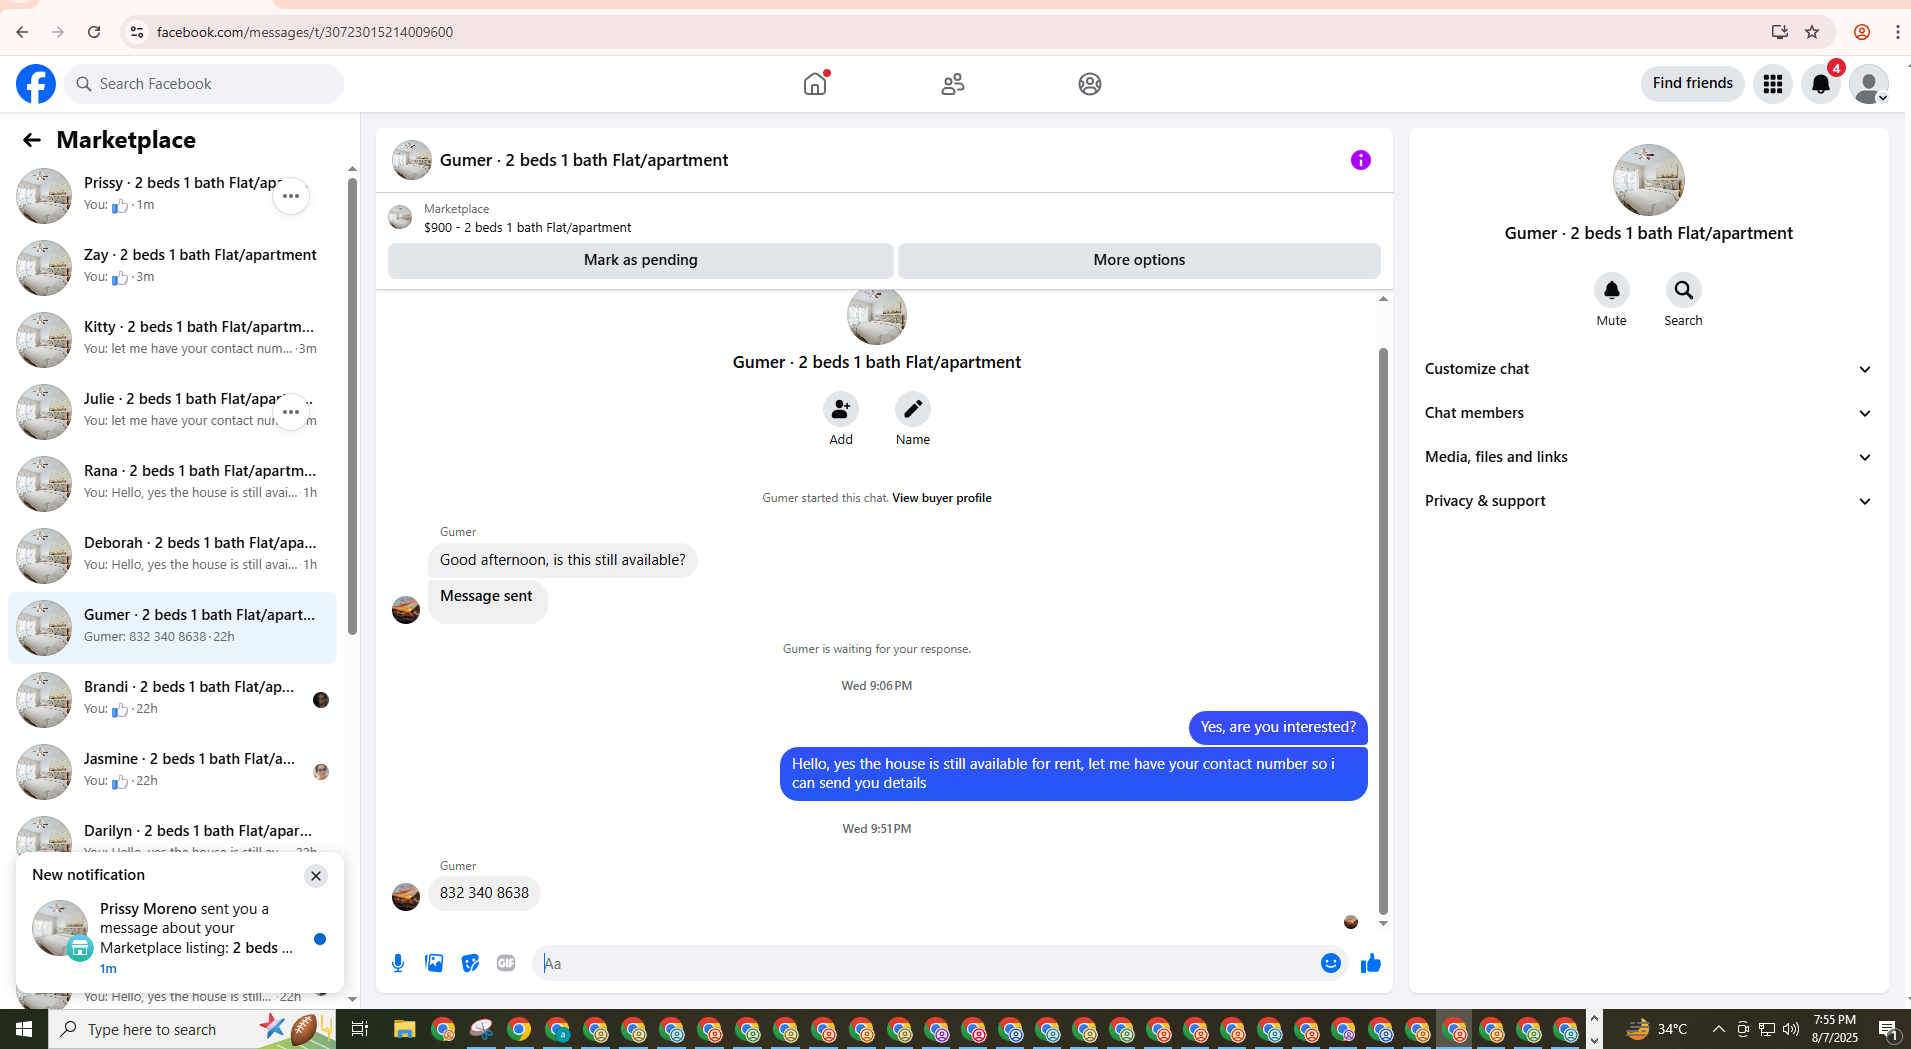Click Mark as pending button
Viewport: 1911px width, 1049px height.
click(x=641, y=260)
